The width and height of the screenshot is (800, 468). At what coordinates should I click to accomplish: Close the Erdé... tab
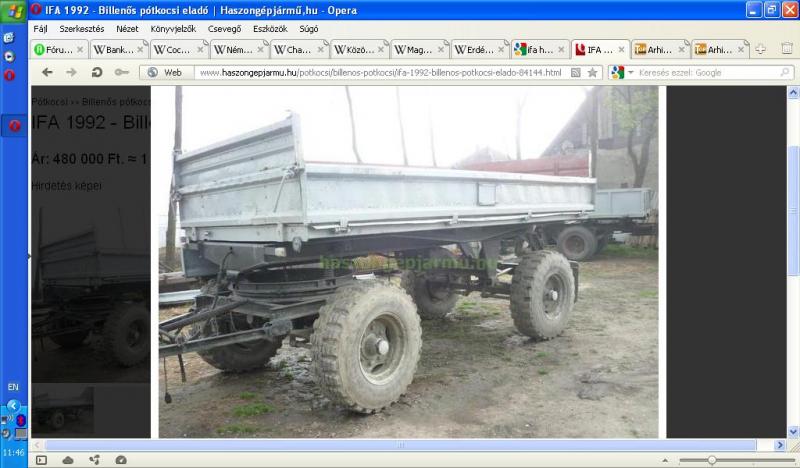click(x=502, y=50)
